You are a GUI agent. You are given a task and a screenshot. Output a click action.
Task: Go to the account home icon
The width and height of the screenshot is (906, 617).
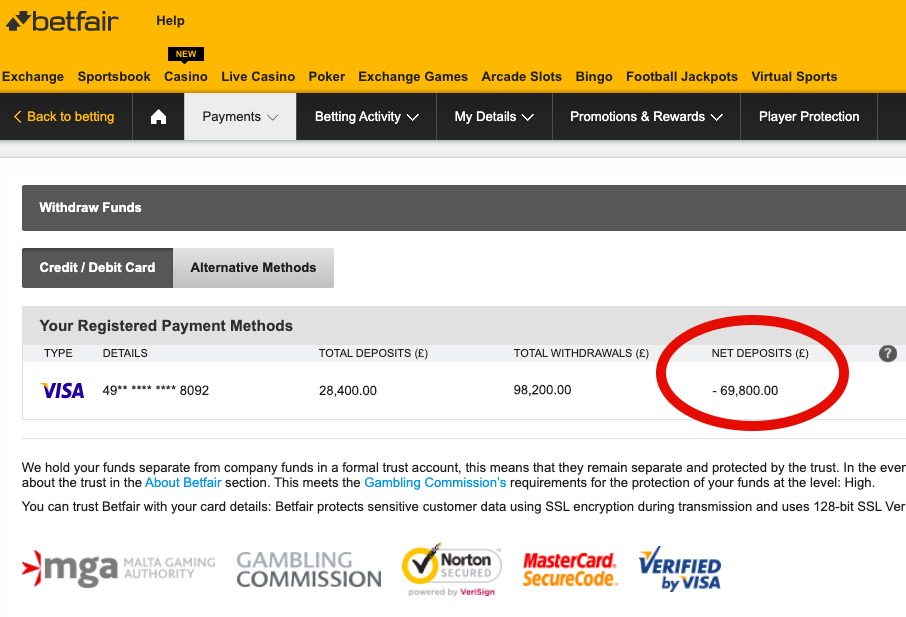tap(158, 117)
